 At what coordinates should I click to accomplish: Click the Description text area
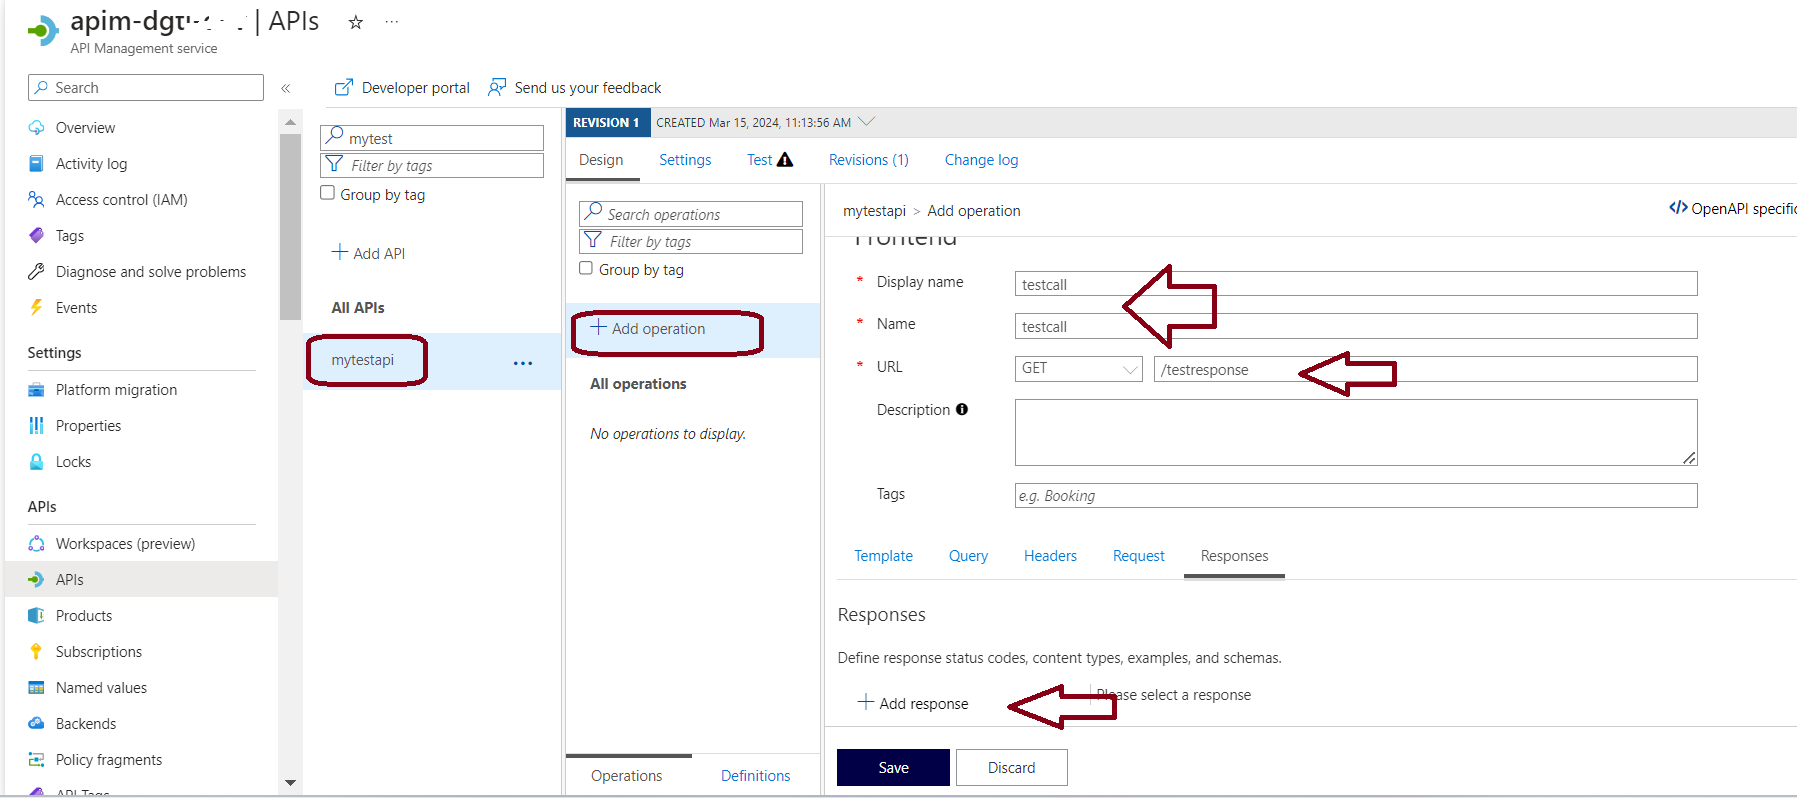pyautogui.click(x=1356, y=432)
